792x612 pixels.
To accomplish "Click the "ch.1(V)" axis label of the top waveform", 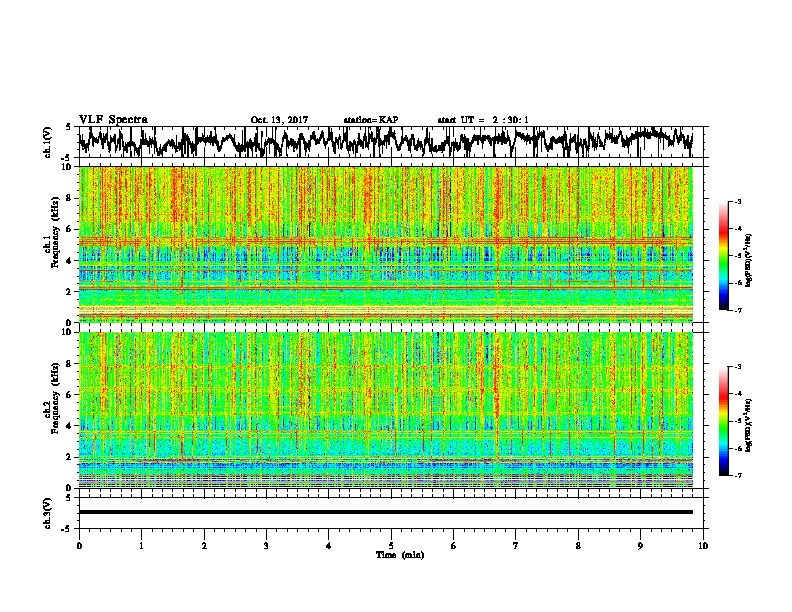I will (x=48, y=142).
